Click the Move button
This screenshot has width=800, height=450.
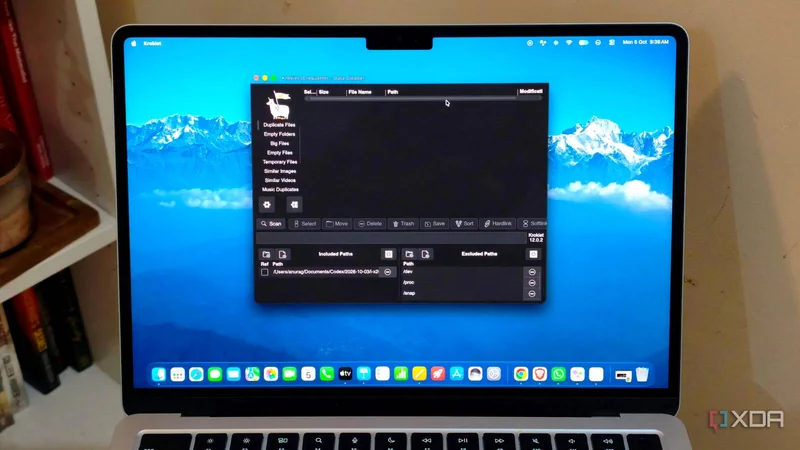[x=337, y=223]
